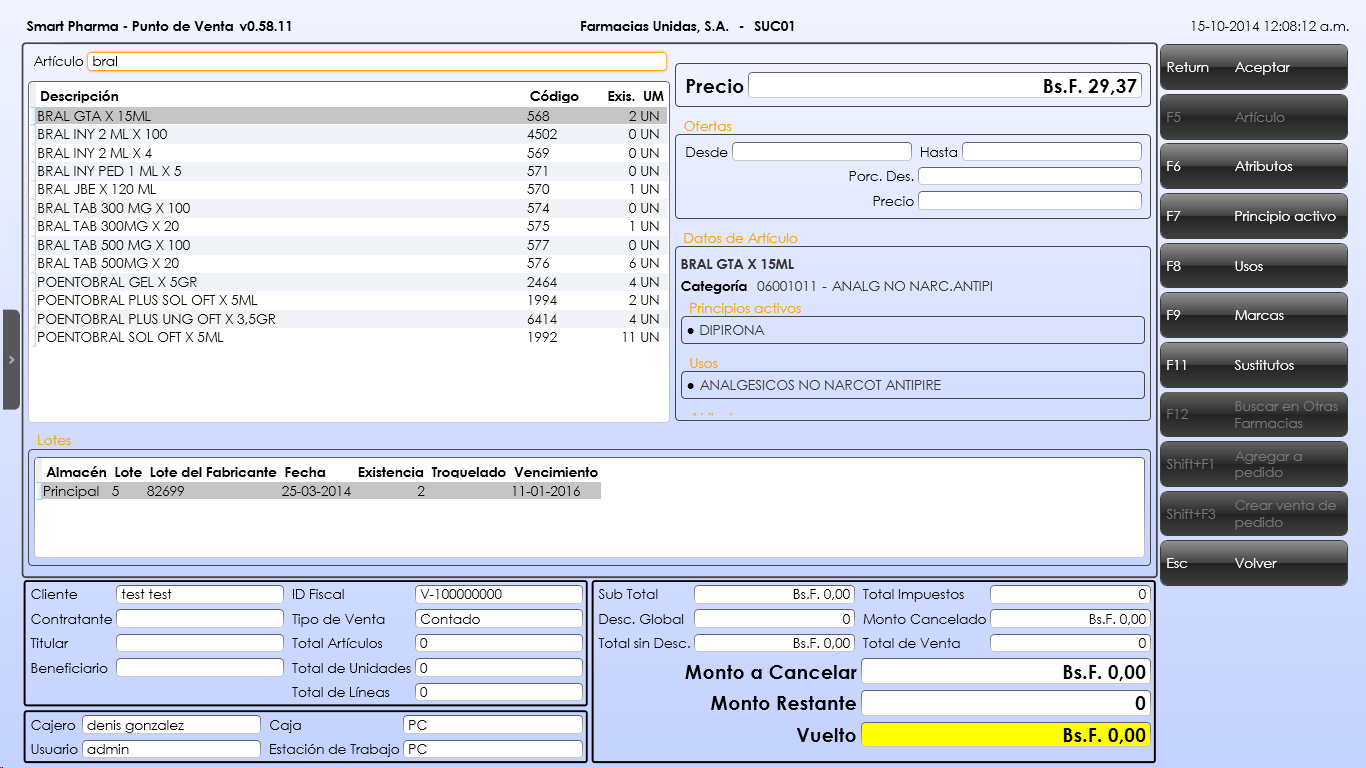
Task: Select row BRAL TAB 500 MG X 100
Action: [350, 245]
